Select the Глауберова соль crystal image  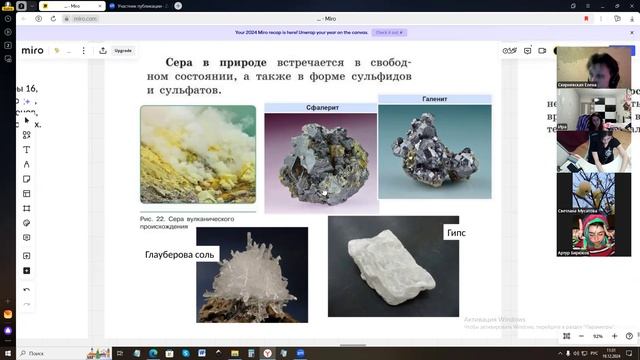click(252, 275)
